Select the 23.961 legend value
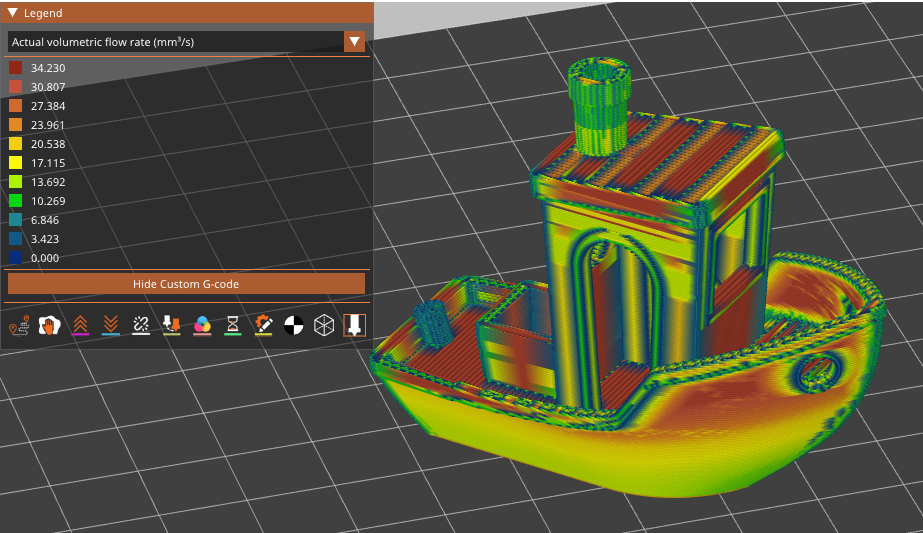This screenshot has height=533, width=923. point(48,125)
